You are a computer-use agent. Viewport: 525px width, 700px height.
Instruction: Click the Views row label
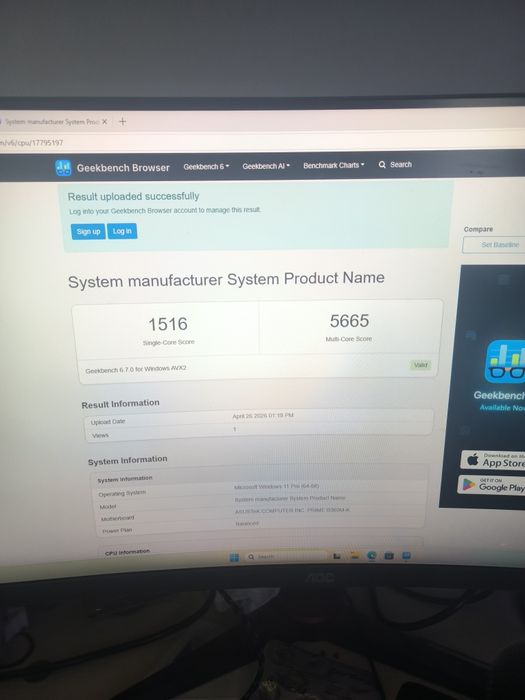[100, 435]
